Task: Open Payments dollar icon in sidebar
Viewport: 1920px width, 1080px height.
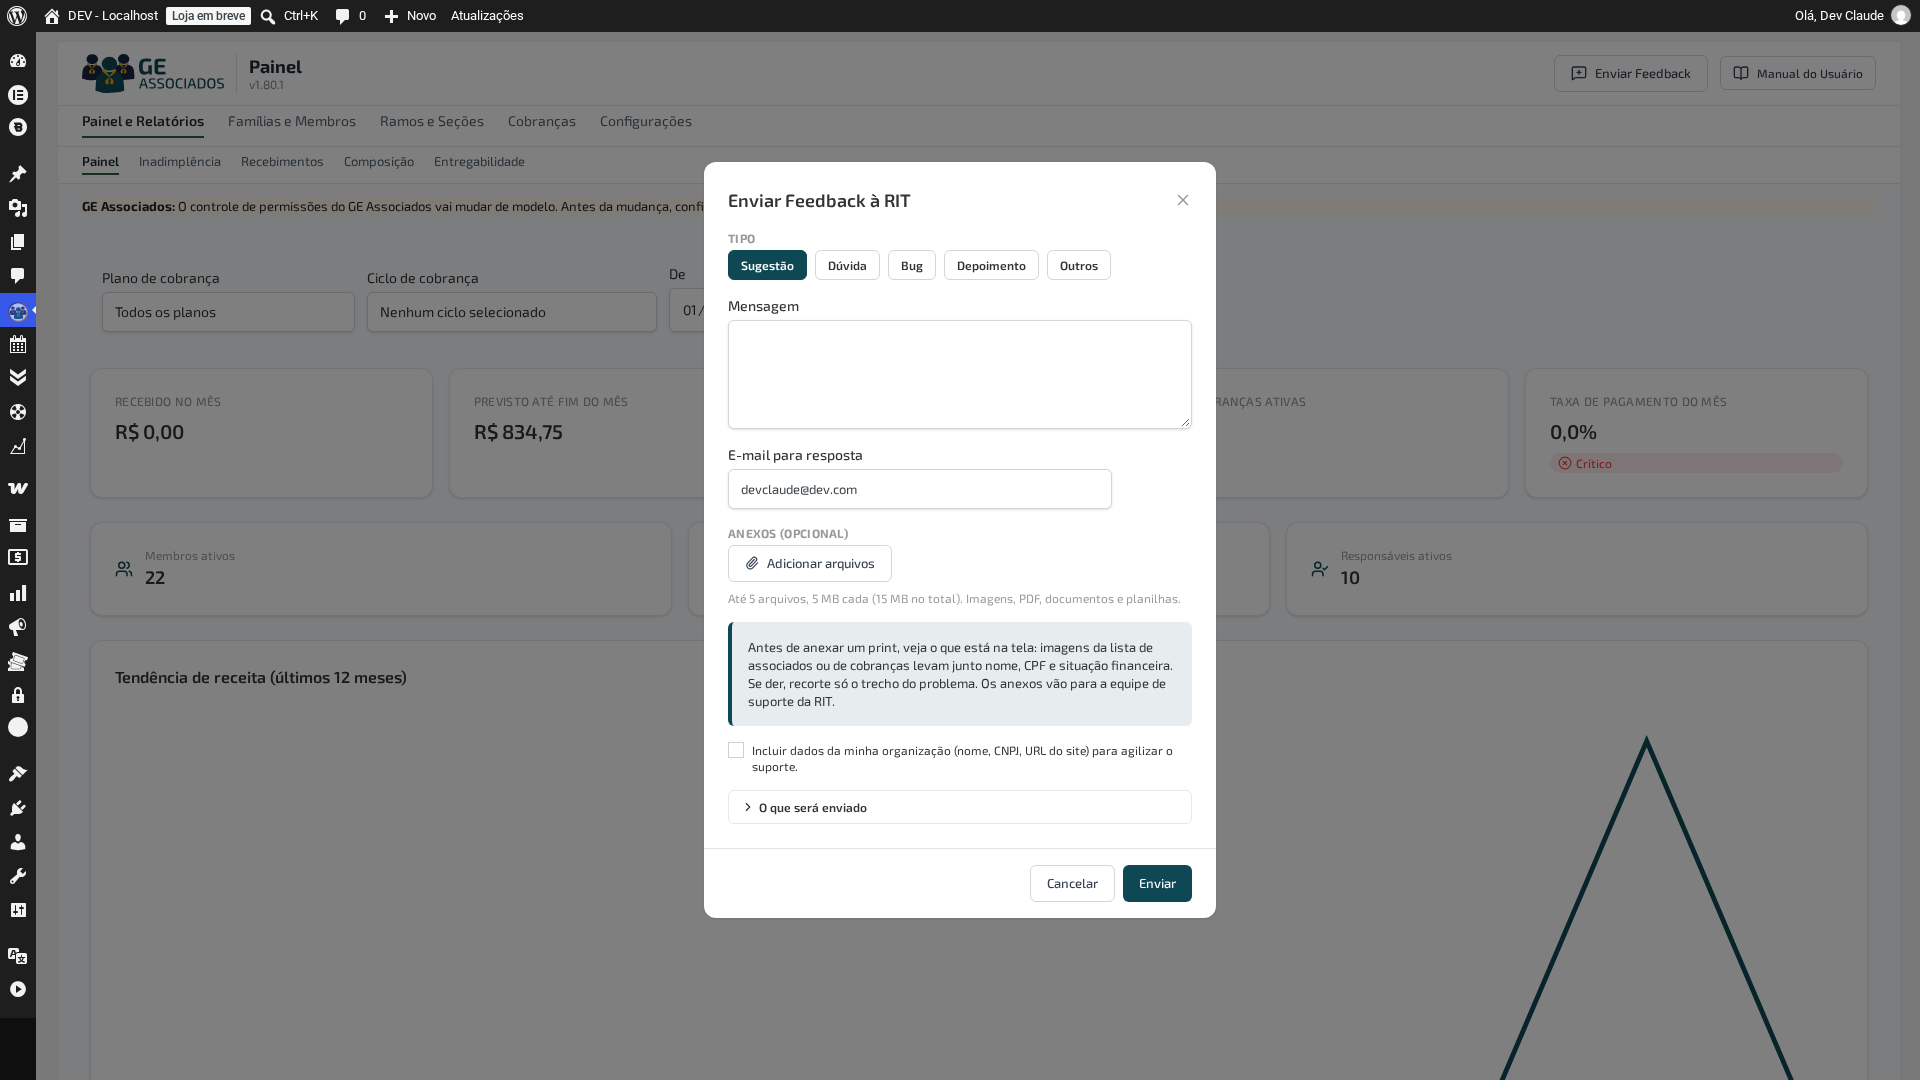Action: coord(18,558)
